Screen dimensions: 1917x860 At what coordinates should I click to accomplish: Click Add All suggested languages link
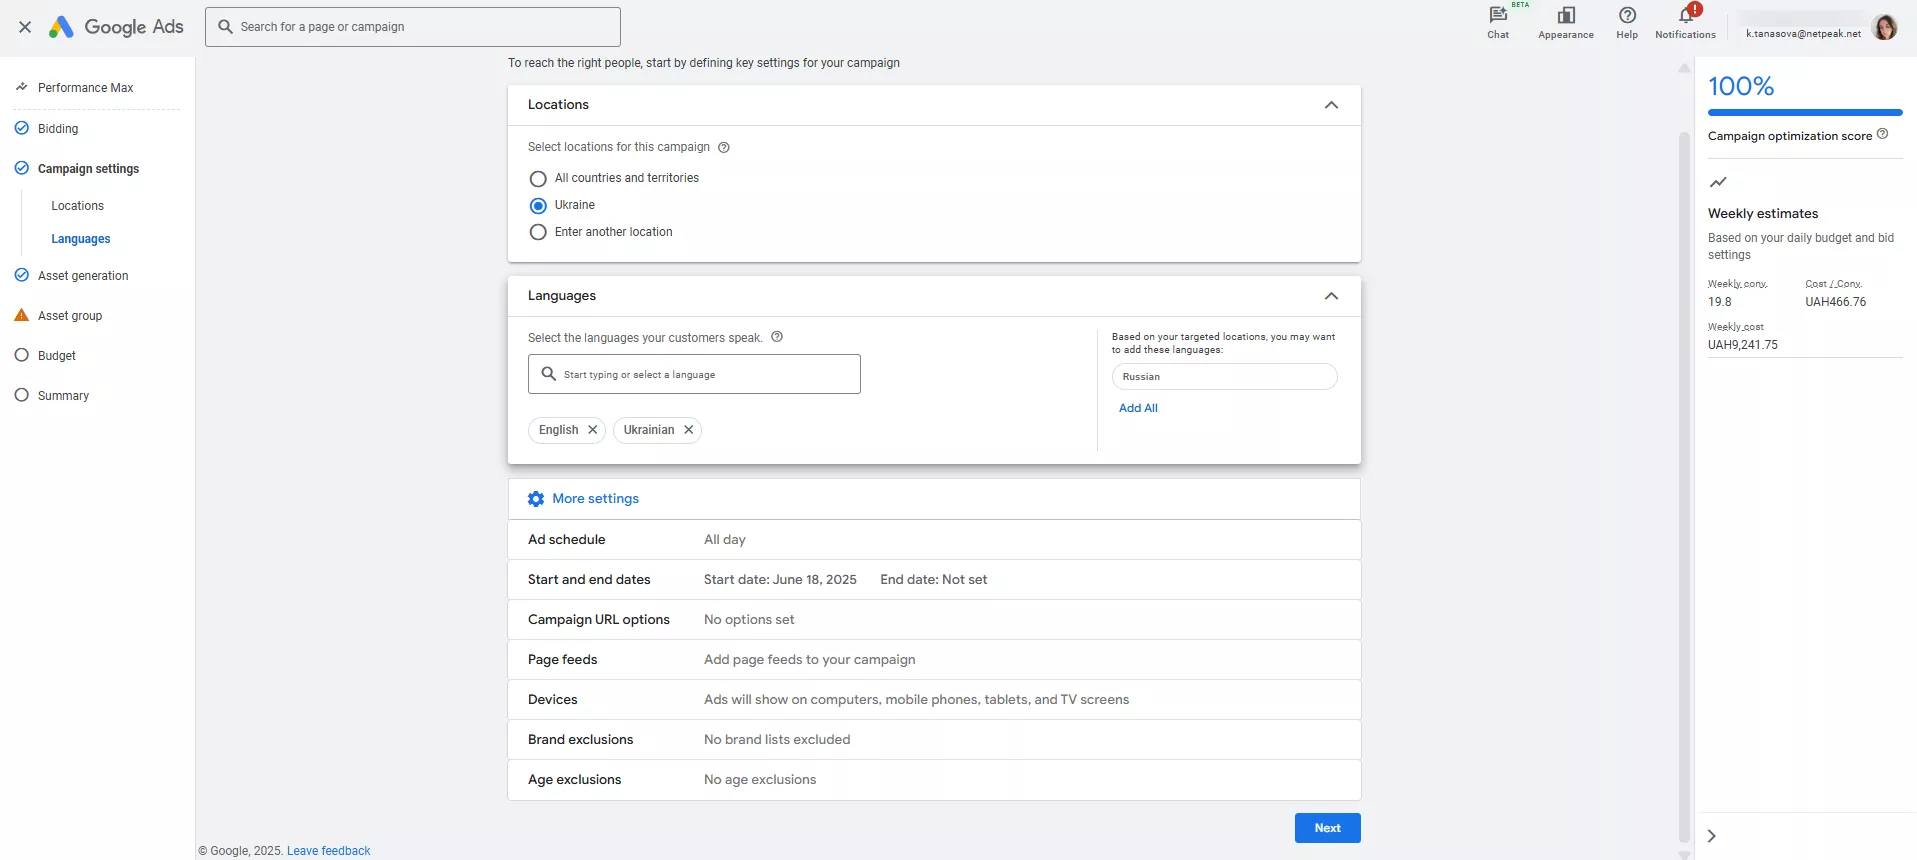(1138, 408)
